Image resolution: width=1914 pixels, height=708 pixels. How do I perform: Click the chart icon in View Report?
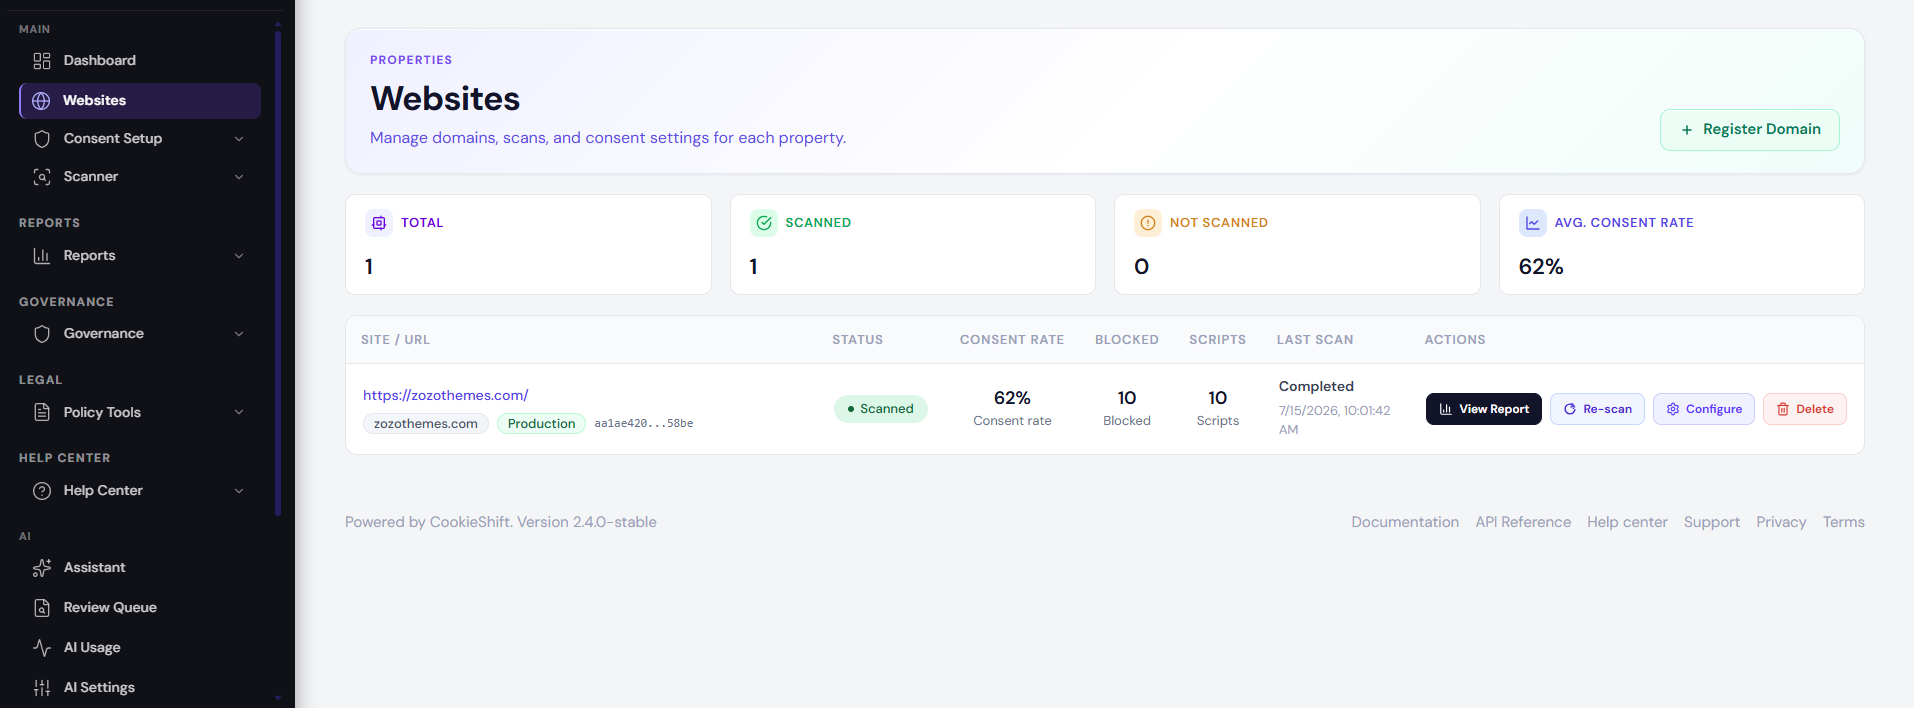click(1445, 409)
